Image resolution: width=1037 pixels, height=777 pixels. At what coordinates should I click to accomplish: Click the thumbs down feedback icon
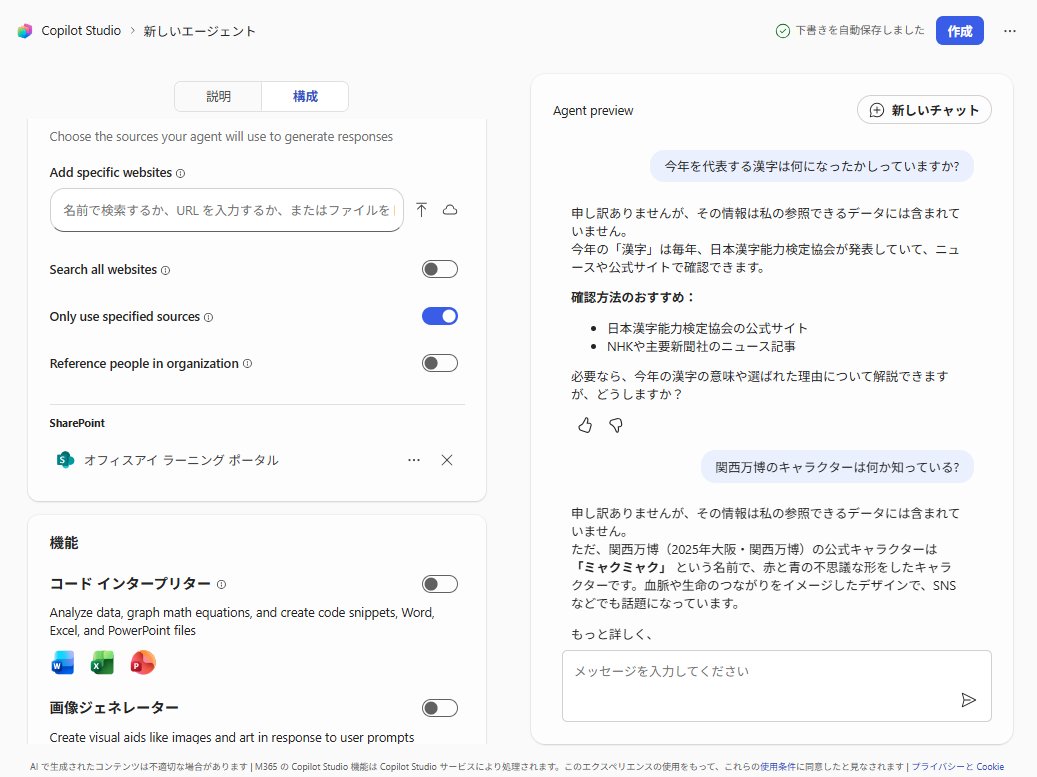coord(616,425)
